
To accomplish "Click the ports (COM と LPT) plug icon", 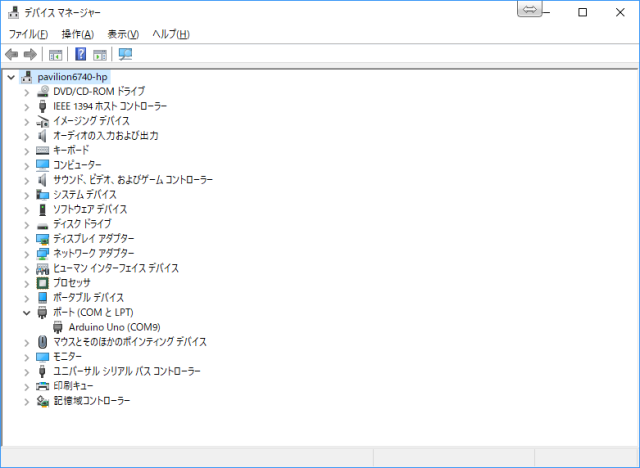I will (x=42, y=313).
